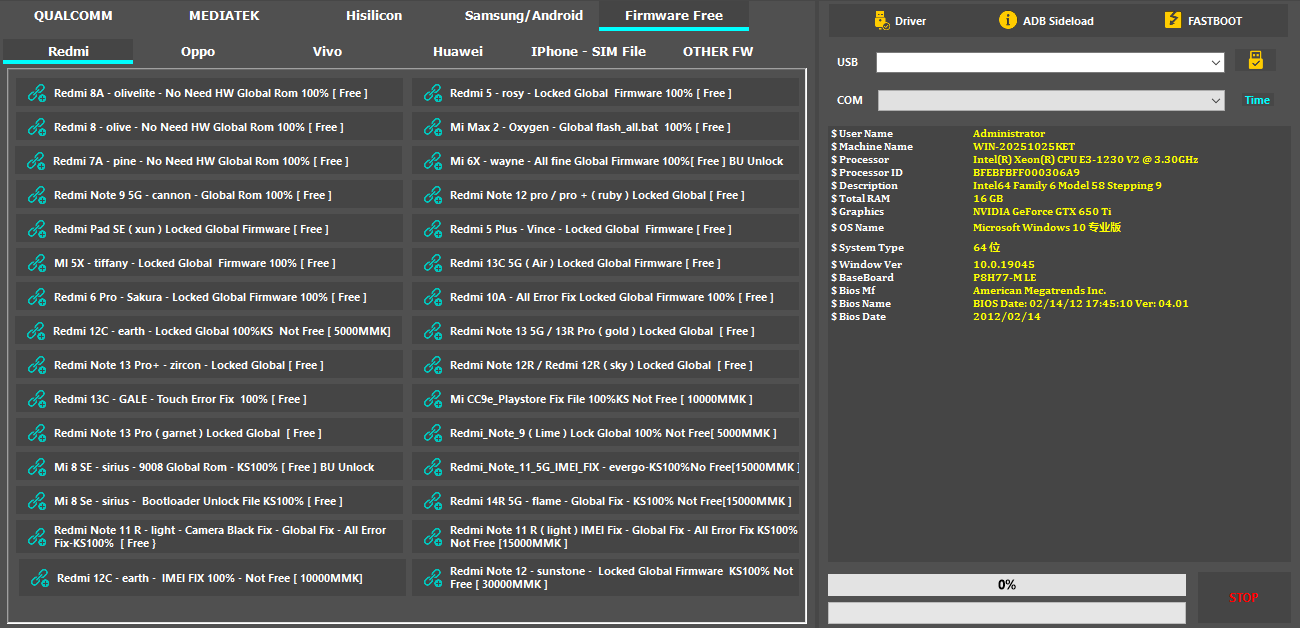
Task: Click the link icon beside Mi CC9e Playstore Fix
Action: click(433, 399)
